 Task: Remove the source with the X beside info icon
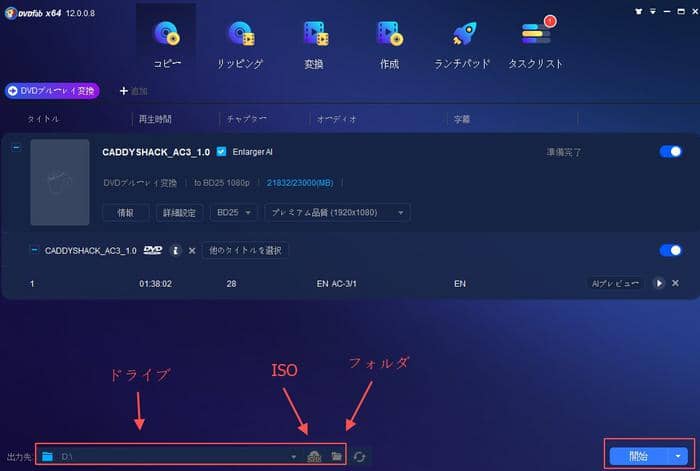pos(192,251)
